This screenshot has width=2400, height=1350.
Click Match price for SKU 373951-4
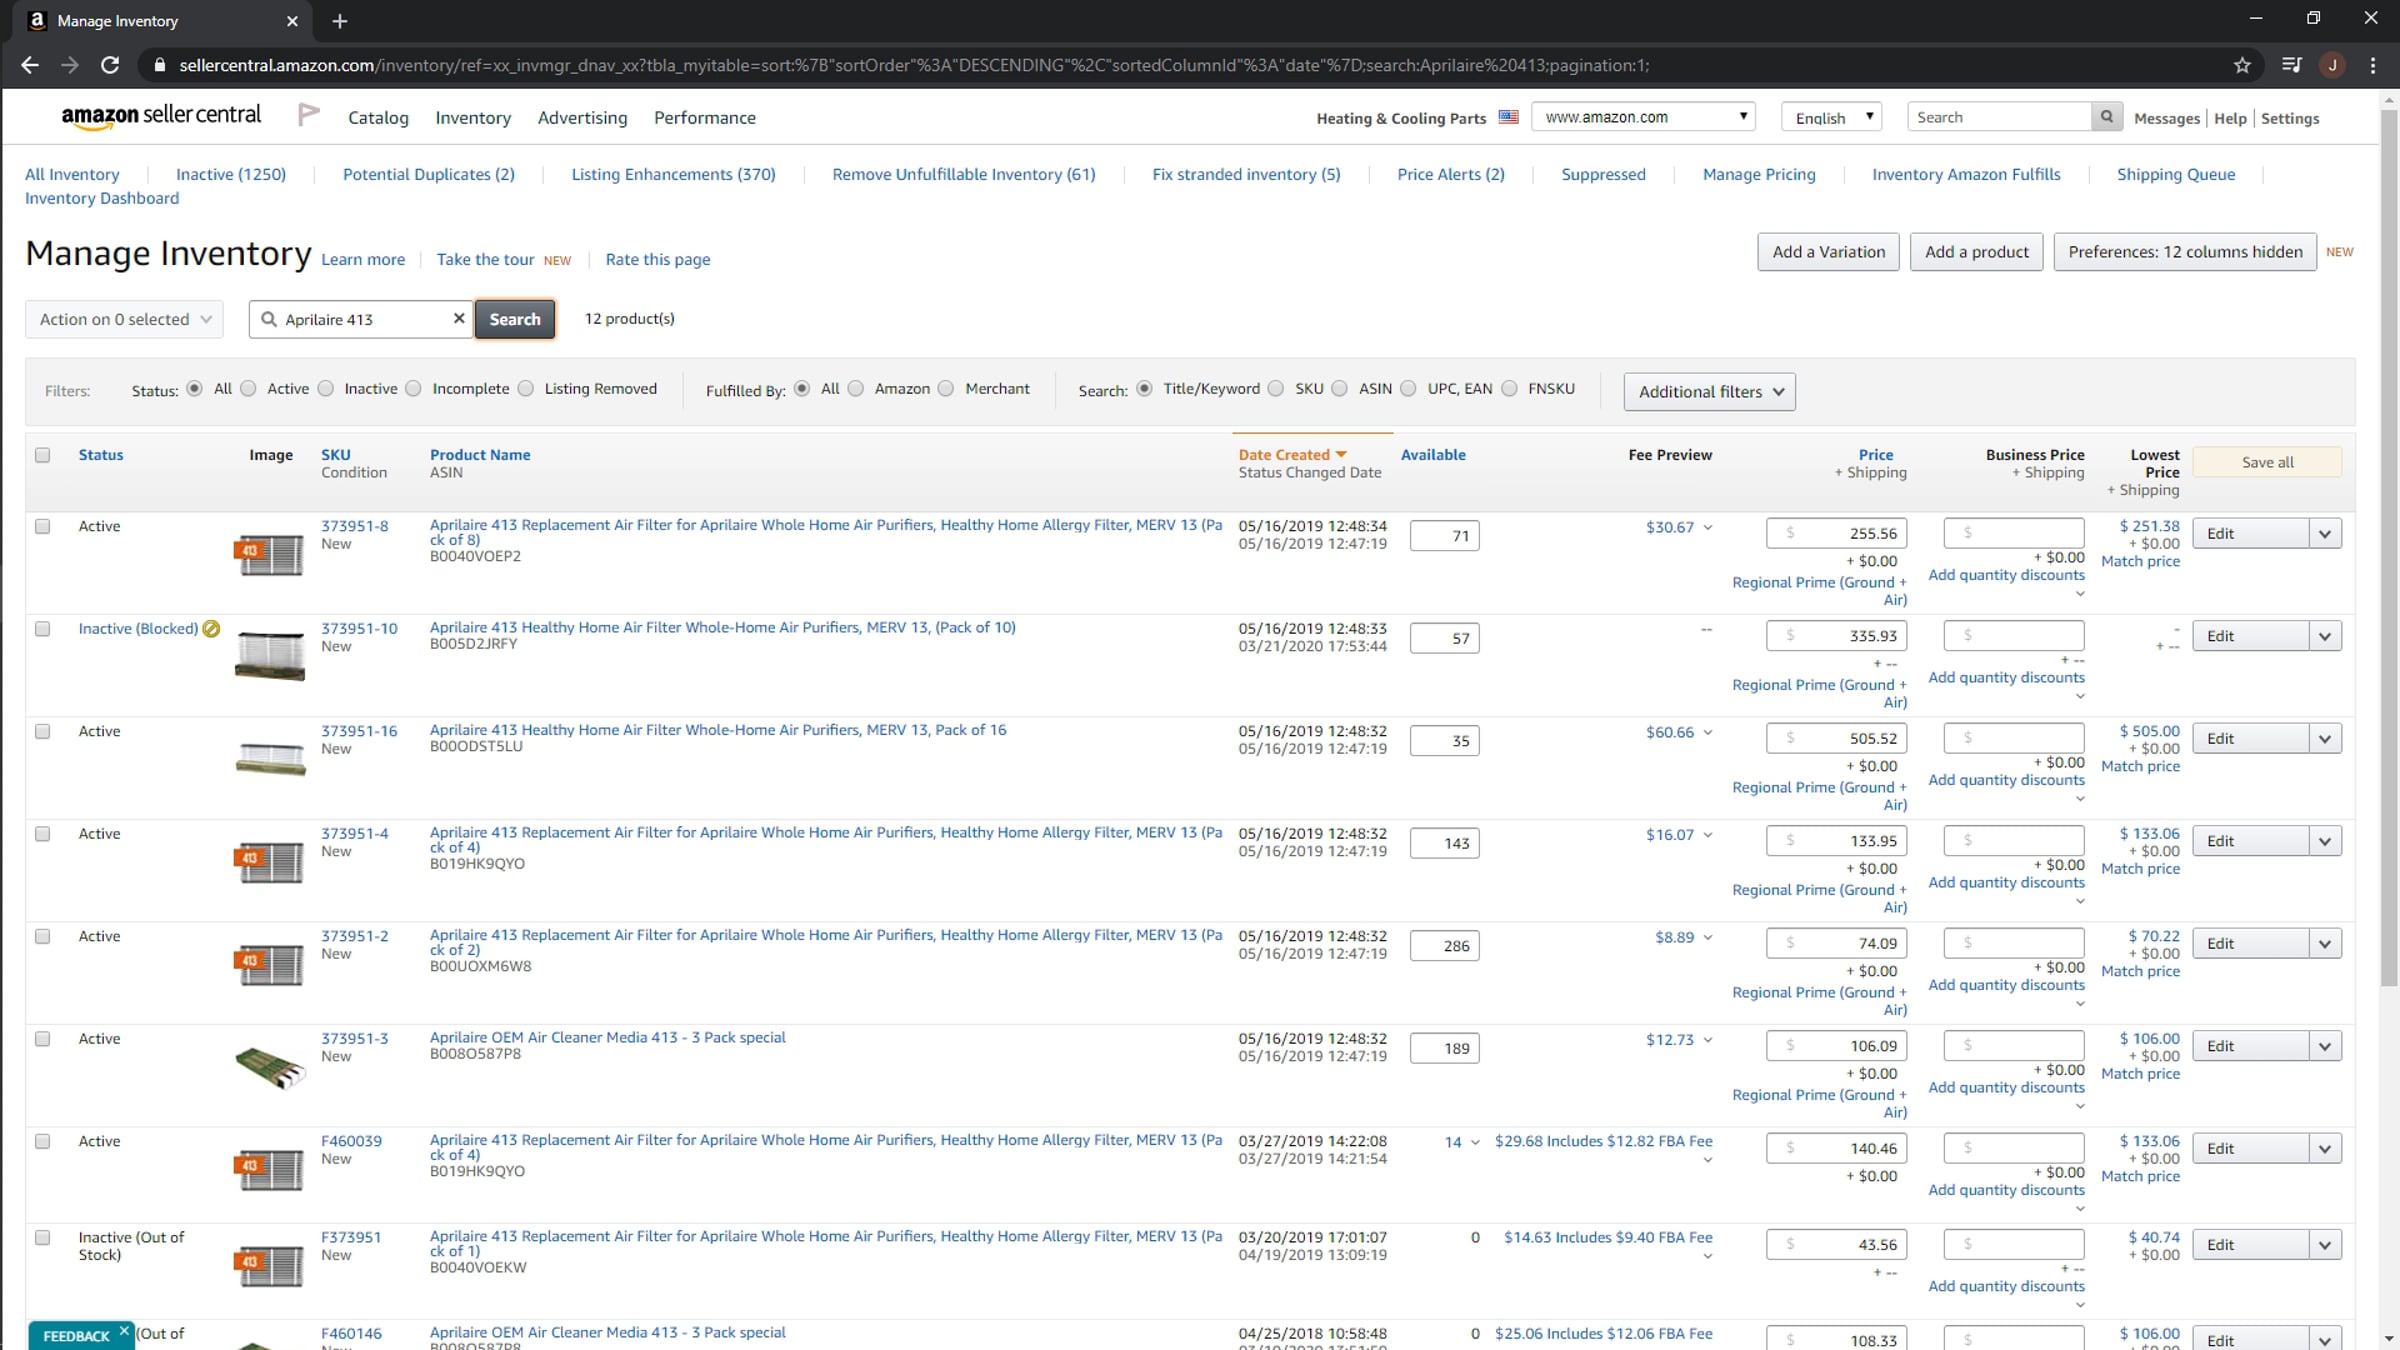(x=2140, y=869)
